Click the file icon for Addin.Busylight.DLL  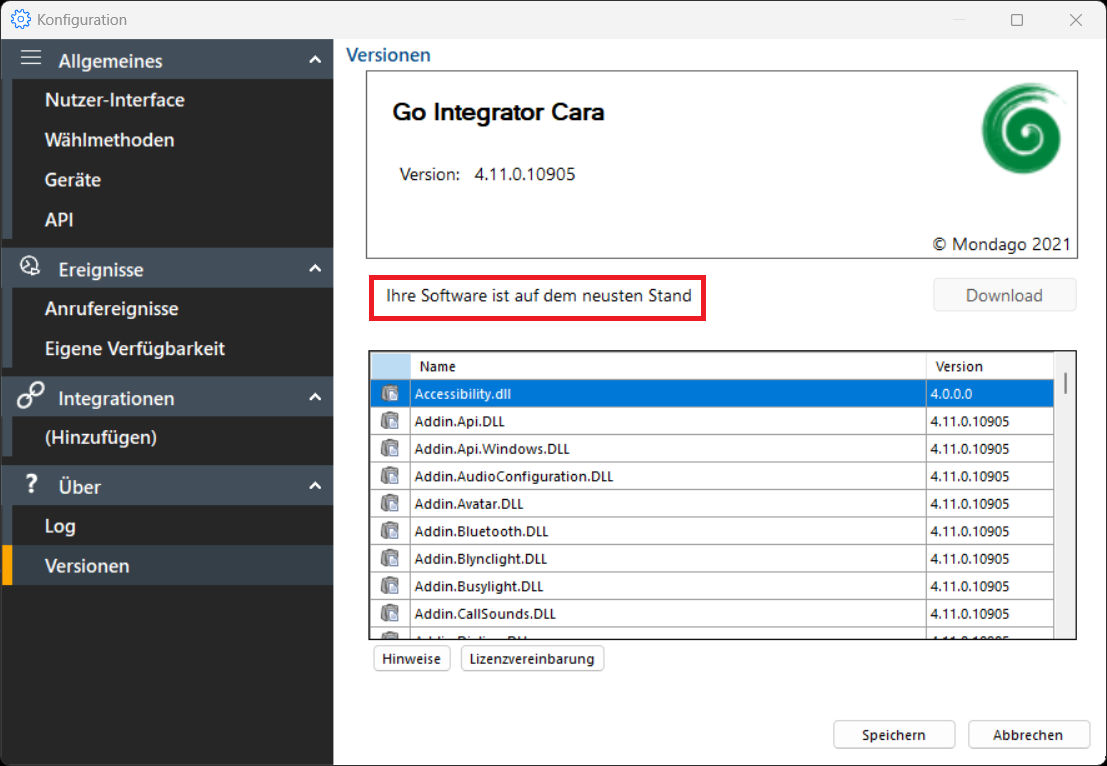(390, 587)
